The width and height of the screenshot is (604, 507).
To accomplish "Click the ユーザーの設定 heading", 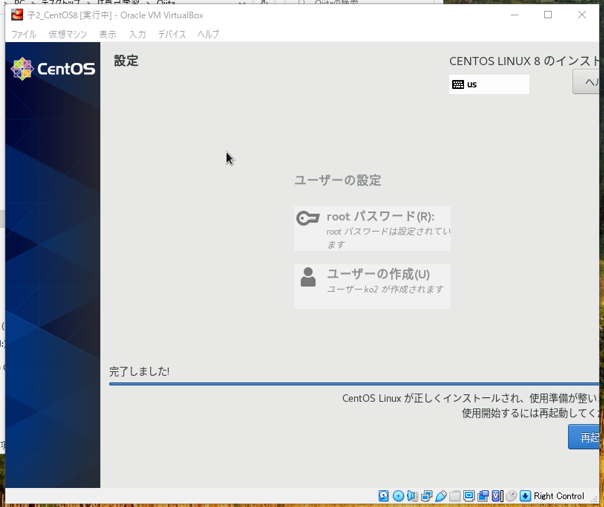I will tap(338, 180).
